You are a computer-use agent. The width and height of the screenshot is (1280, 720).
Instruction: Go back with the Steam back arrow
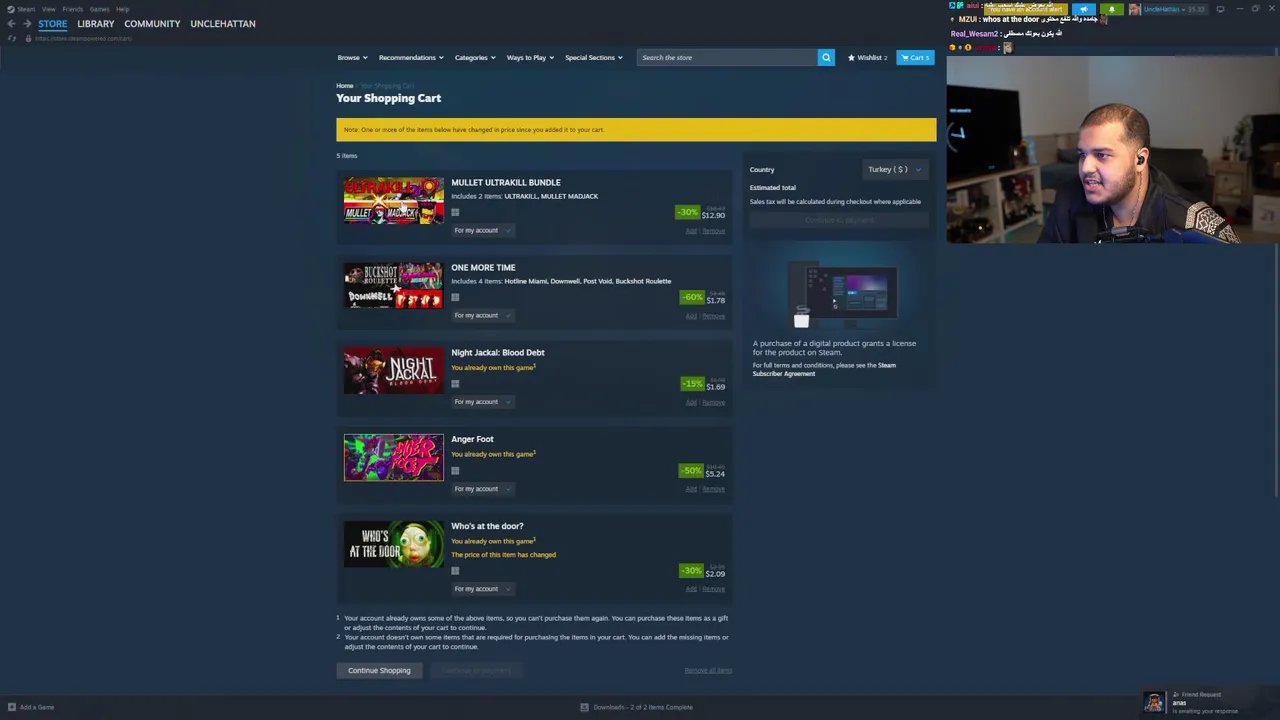click(x=12, y=24)
